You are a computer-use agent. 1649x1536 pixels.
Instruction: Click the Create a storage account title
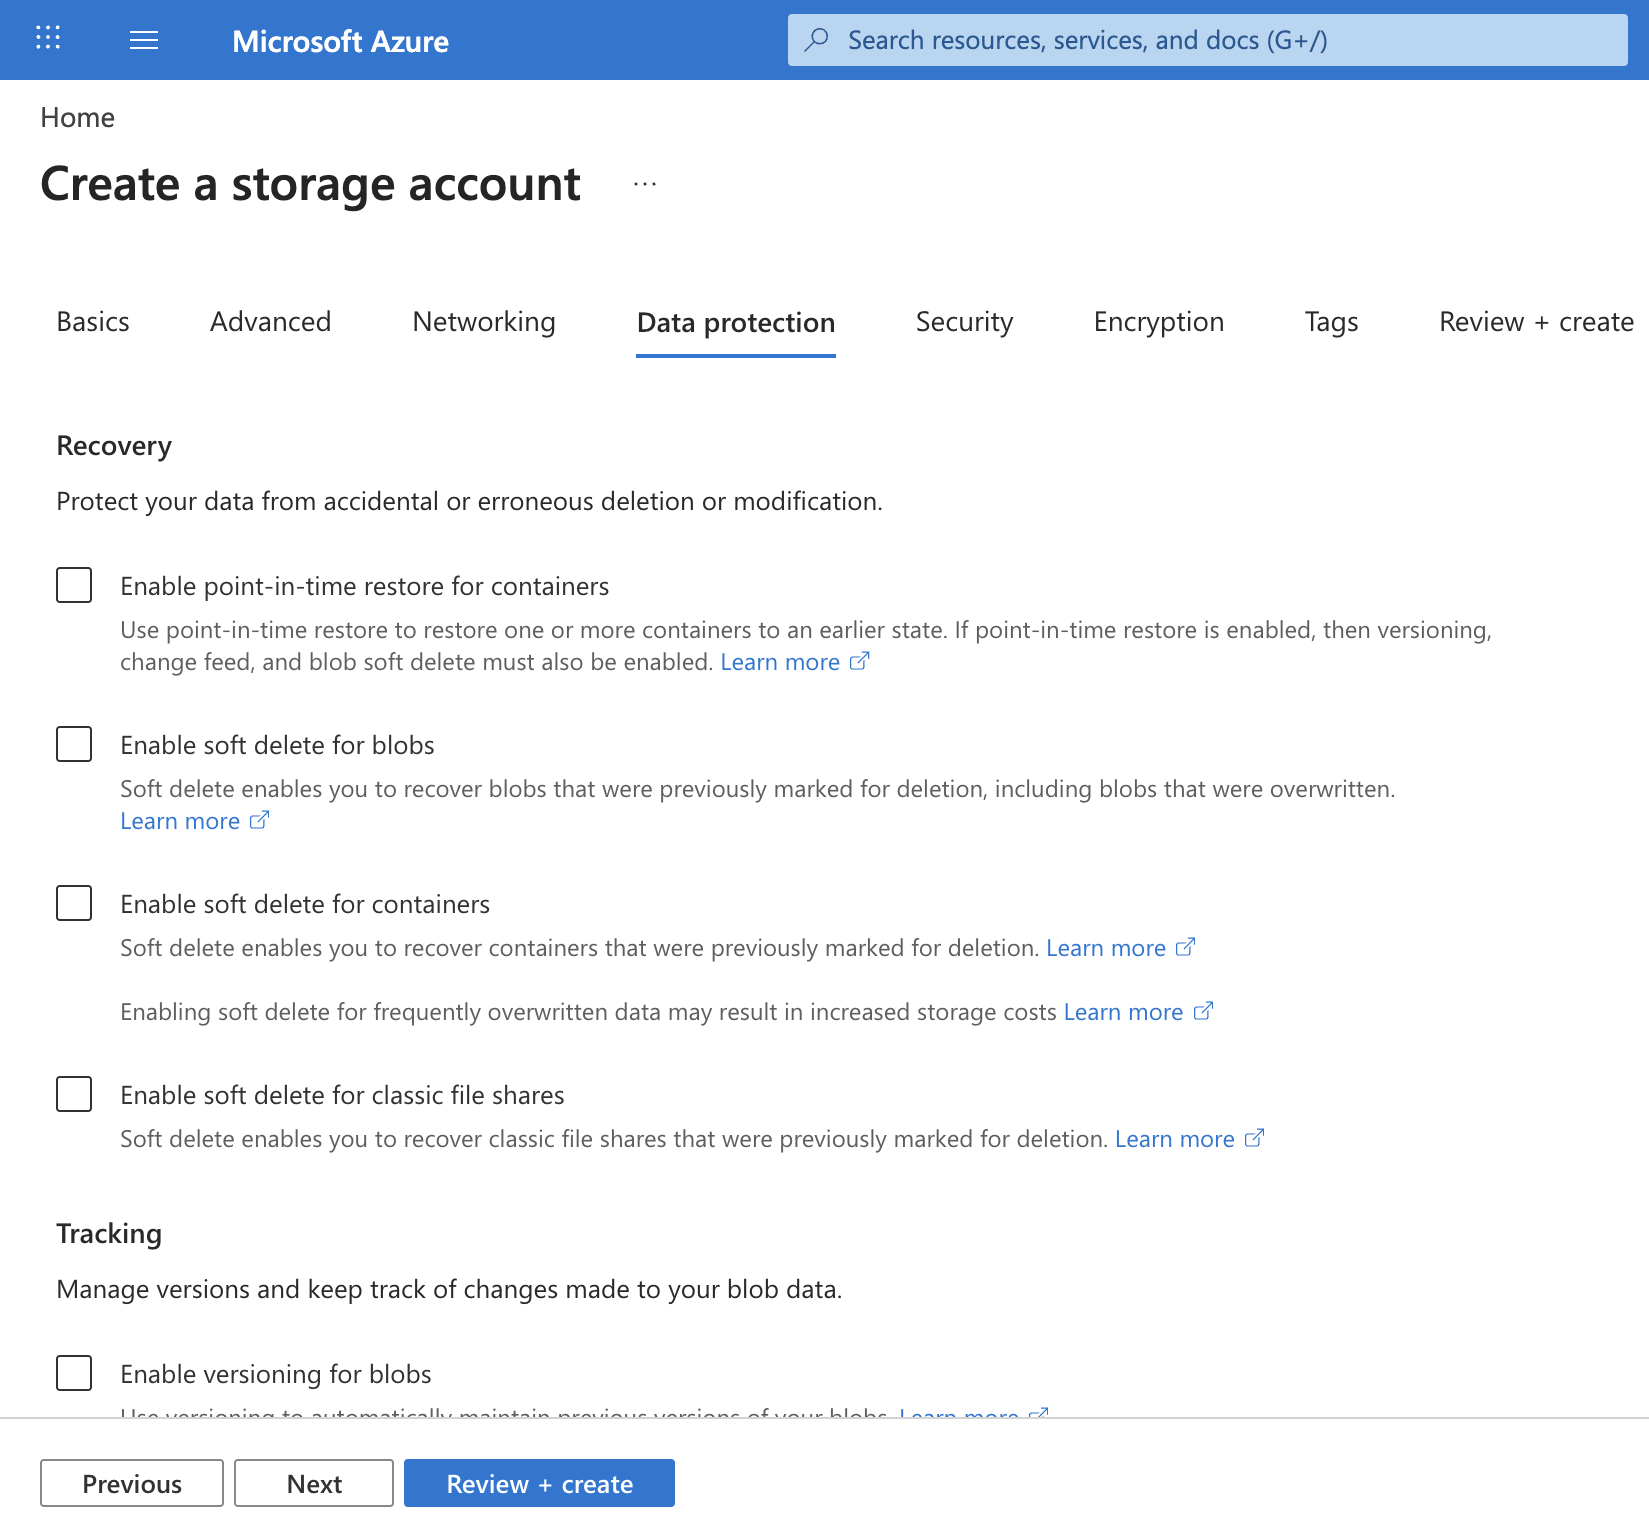point(310,184)
